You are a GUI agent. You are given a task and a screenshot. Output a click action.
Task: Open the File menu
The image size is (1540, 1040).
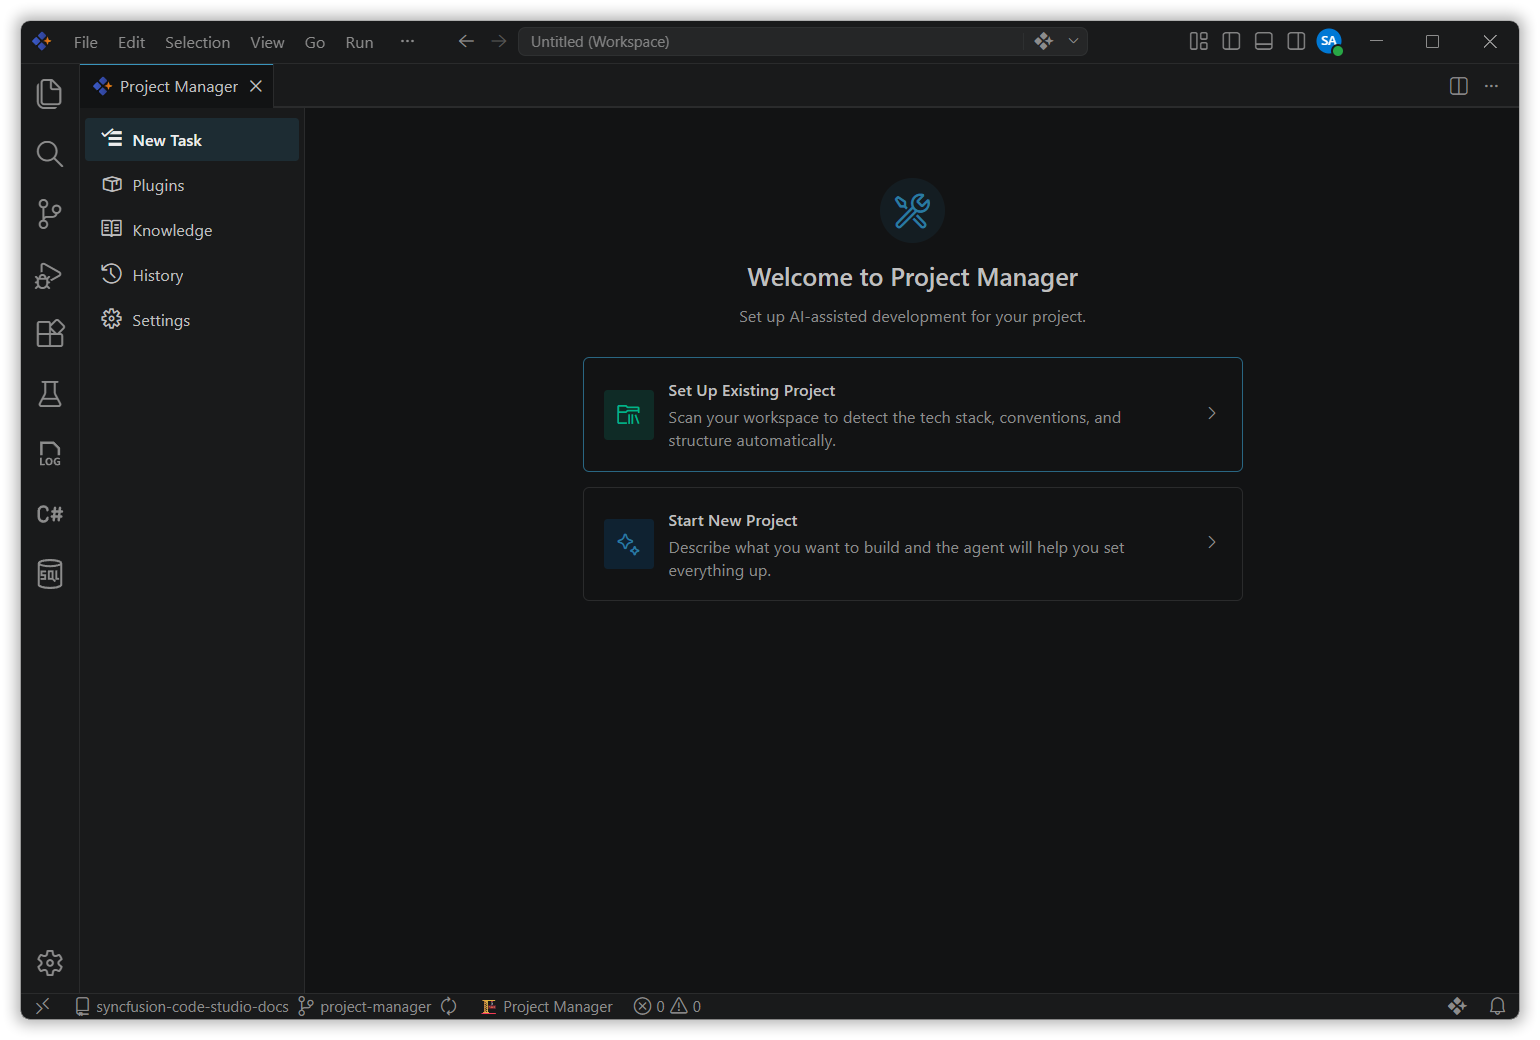click(x=86, y=42)
